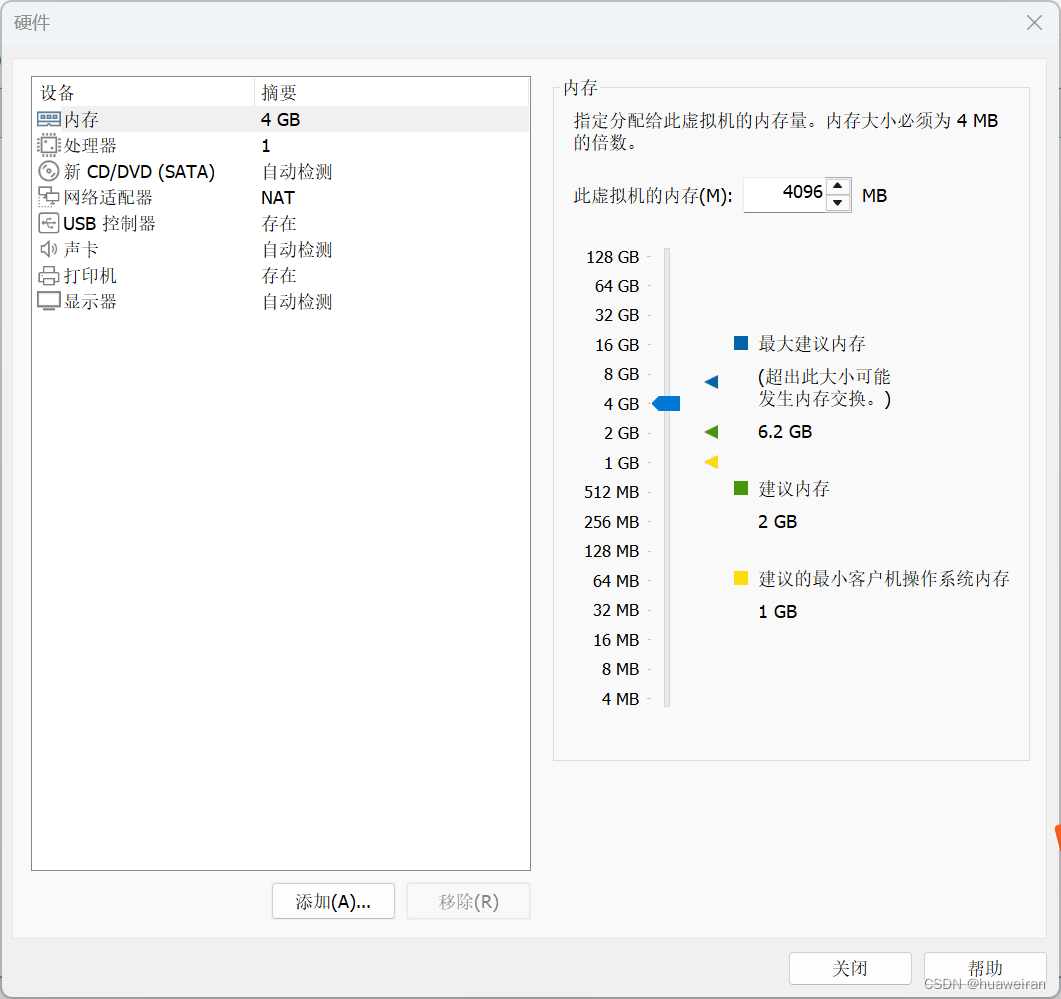Click the 512 MB slider label
The image size is (1061, 999).
611,492
